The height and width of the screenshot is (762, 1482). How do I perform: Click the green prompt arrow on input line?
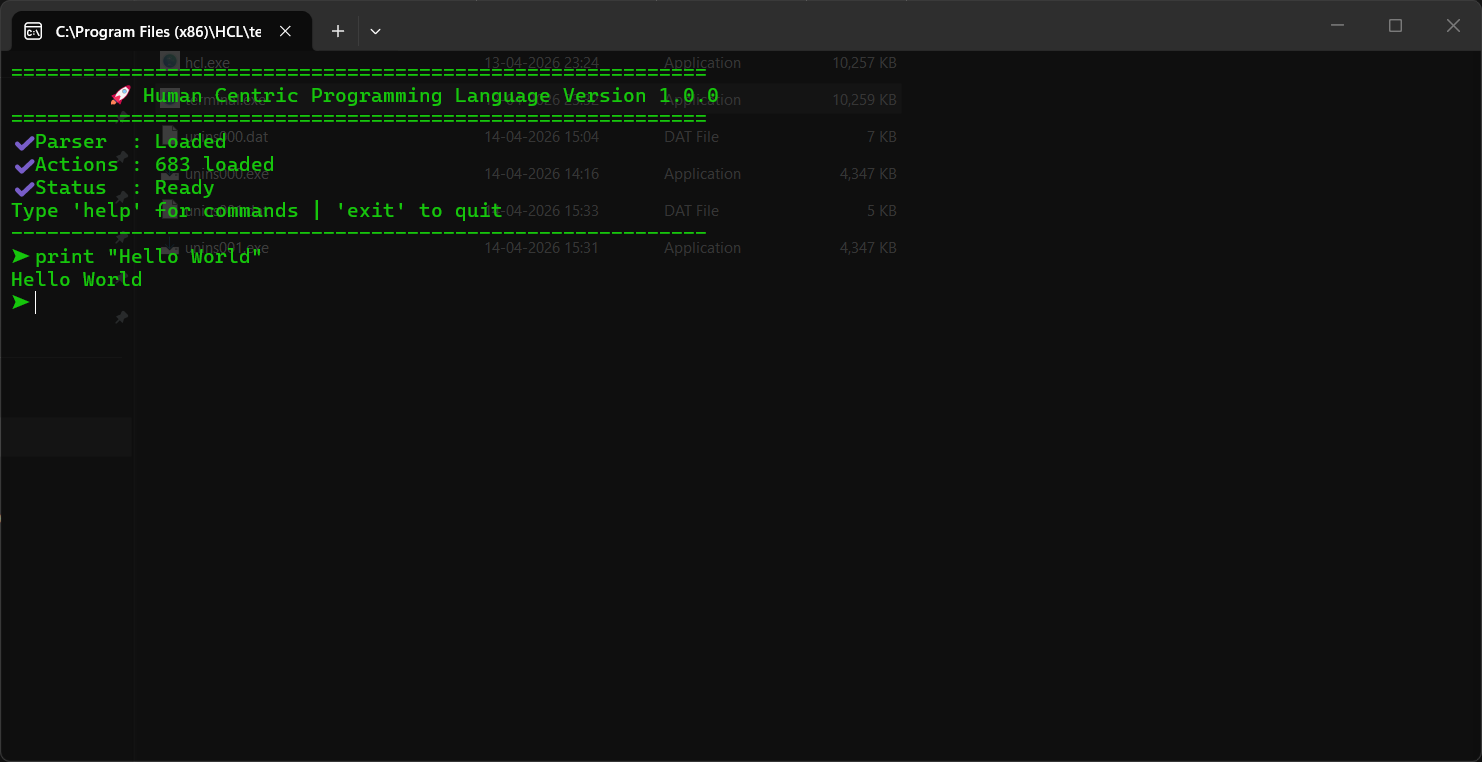[x=19, y=302]
